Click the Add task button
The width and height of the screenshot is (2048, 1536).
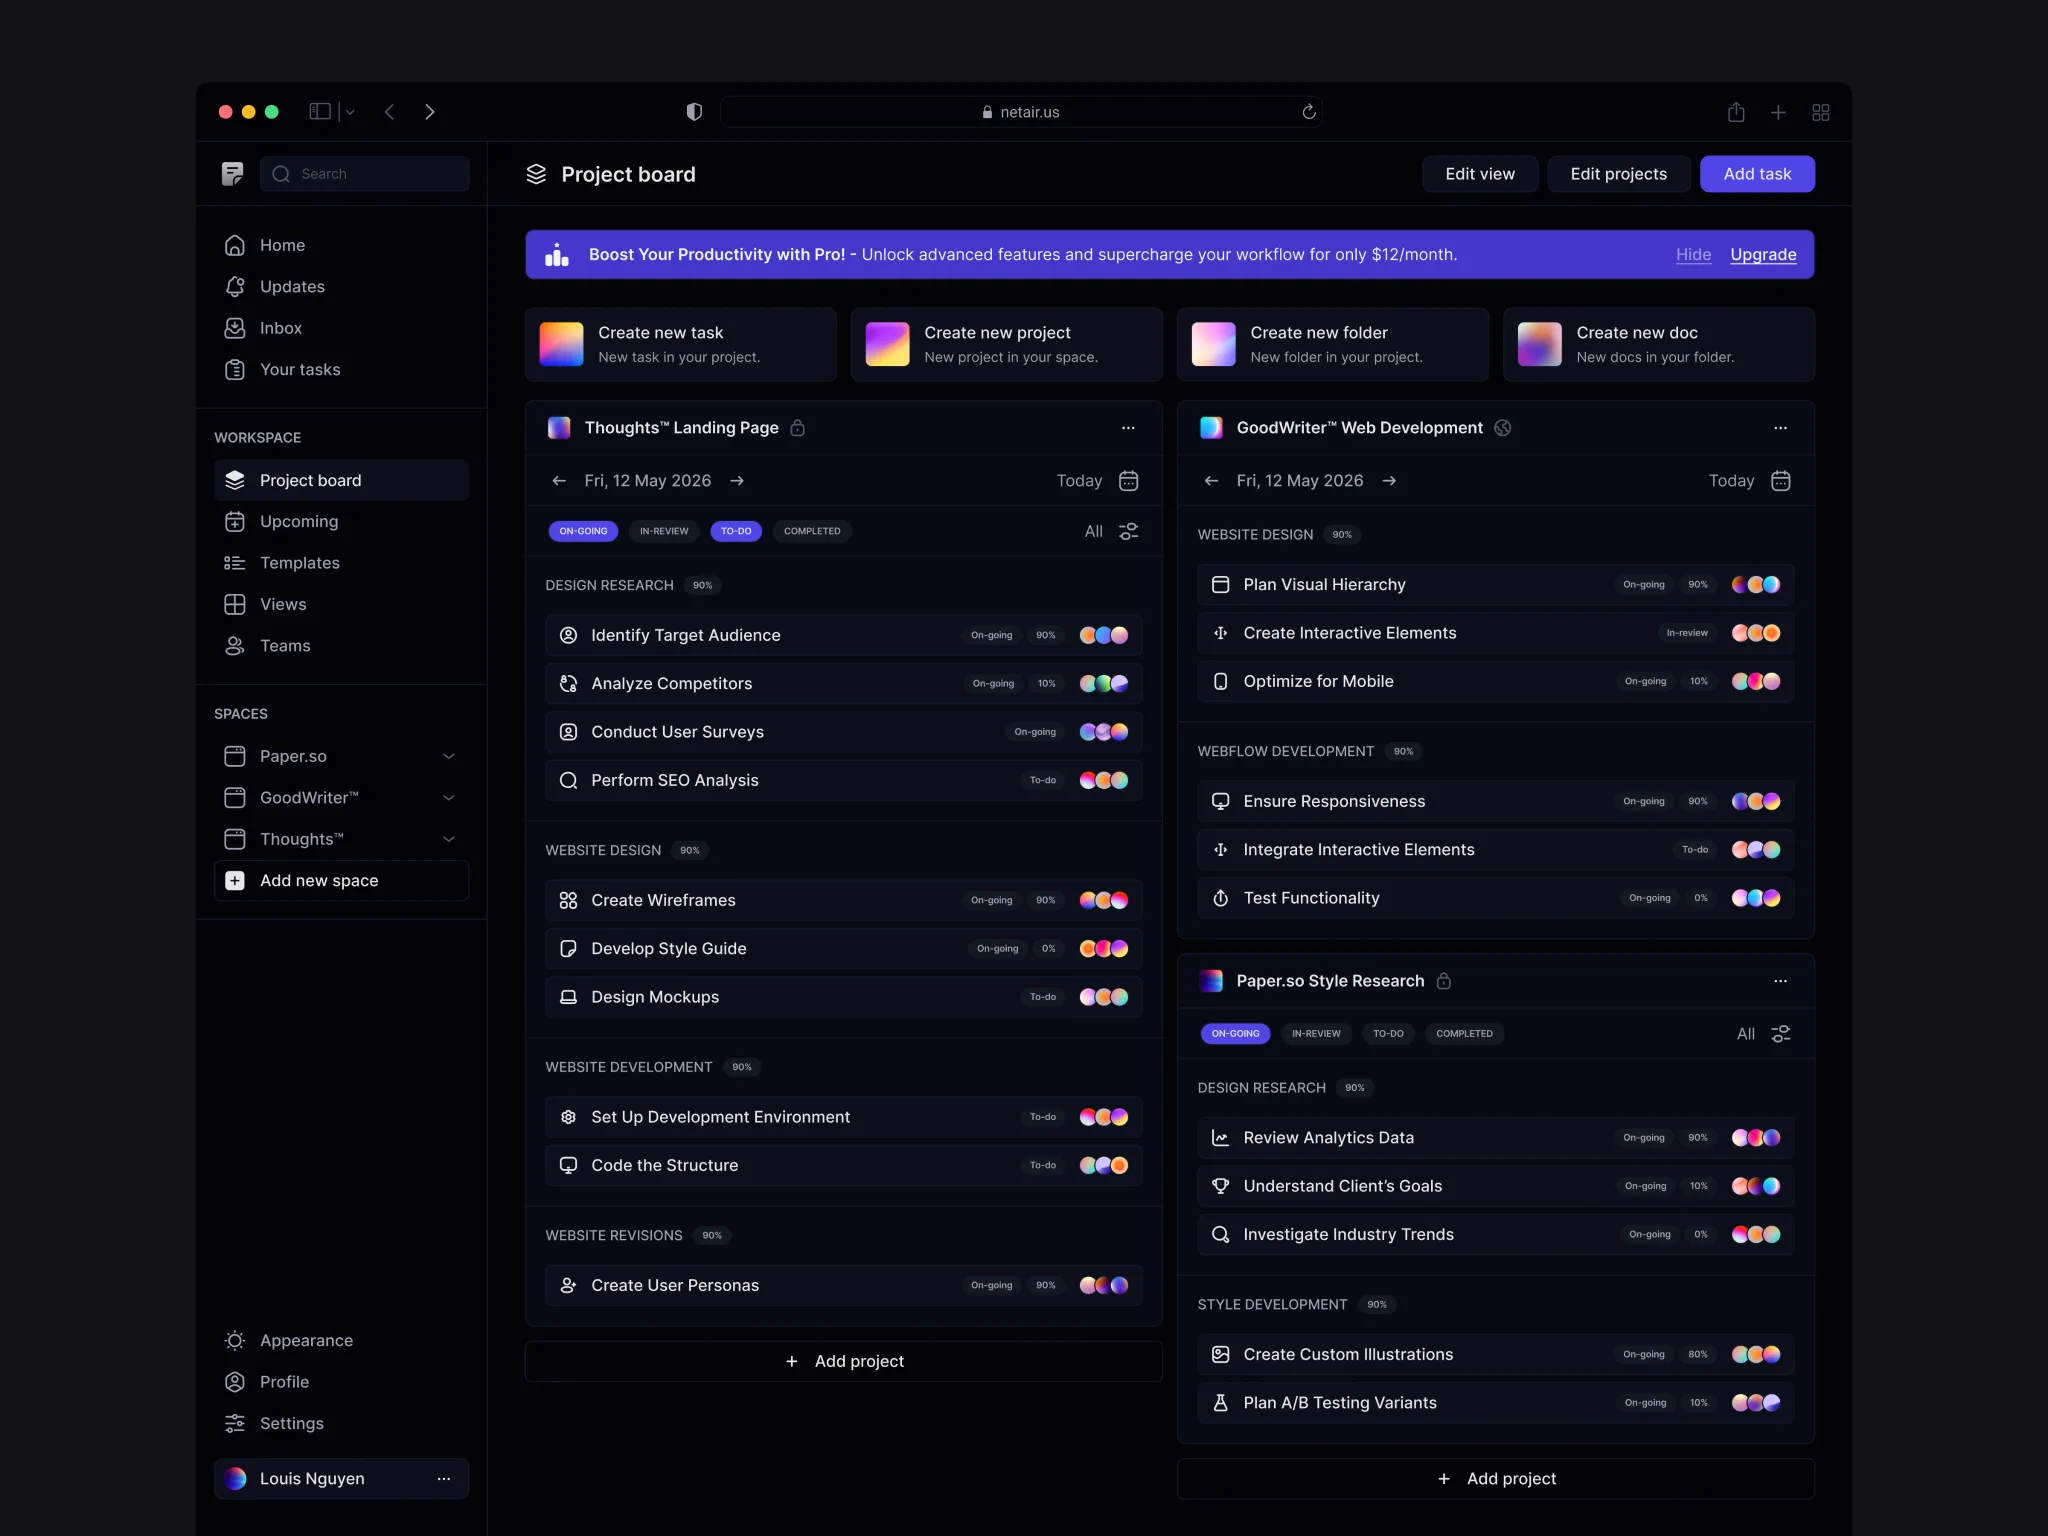coord(1757,174)
